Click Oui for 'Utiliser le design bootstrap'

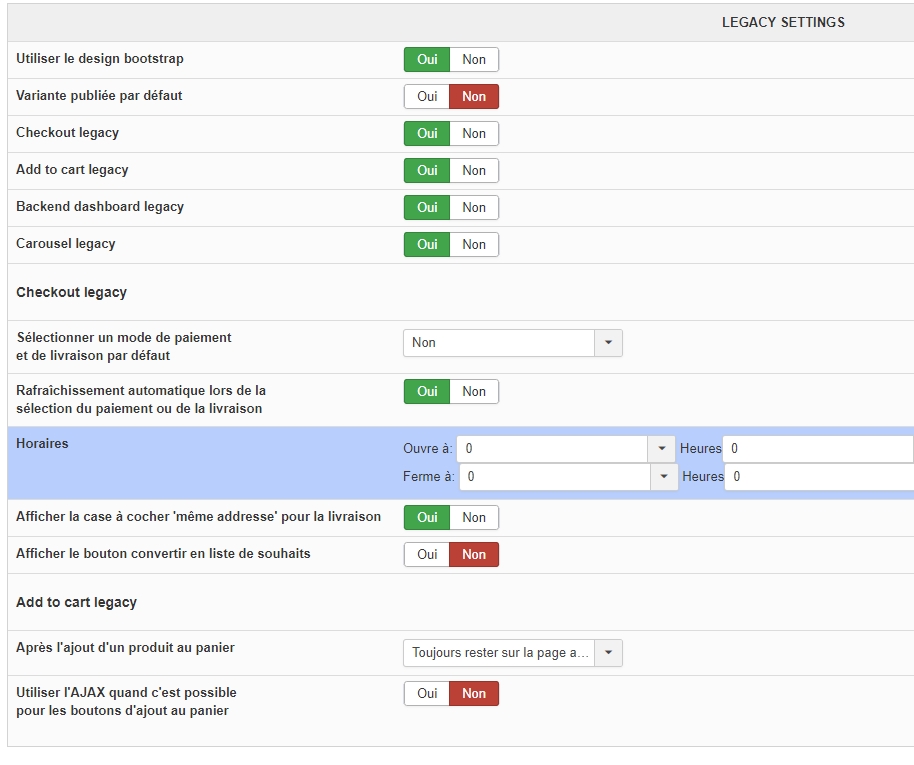coord(427,60)
